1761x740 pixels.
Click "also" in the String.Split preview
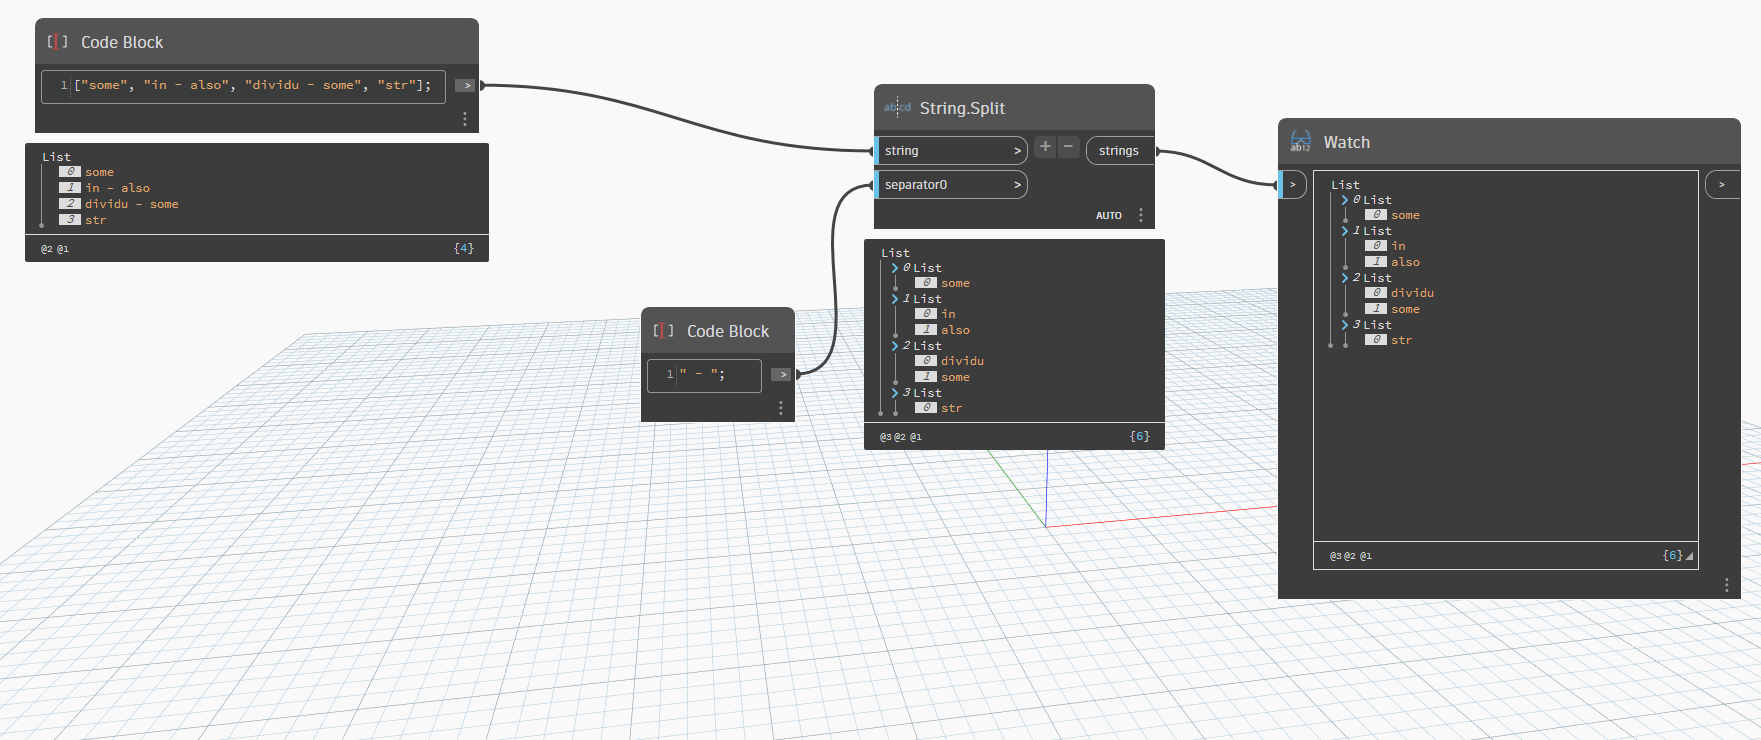click(955, 330)
